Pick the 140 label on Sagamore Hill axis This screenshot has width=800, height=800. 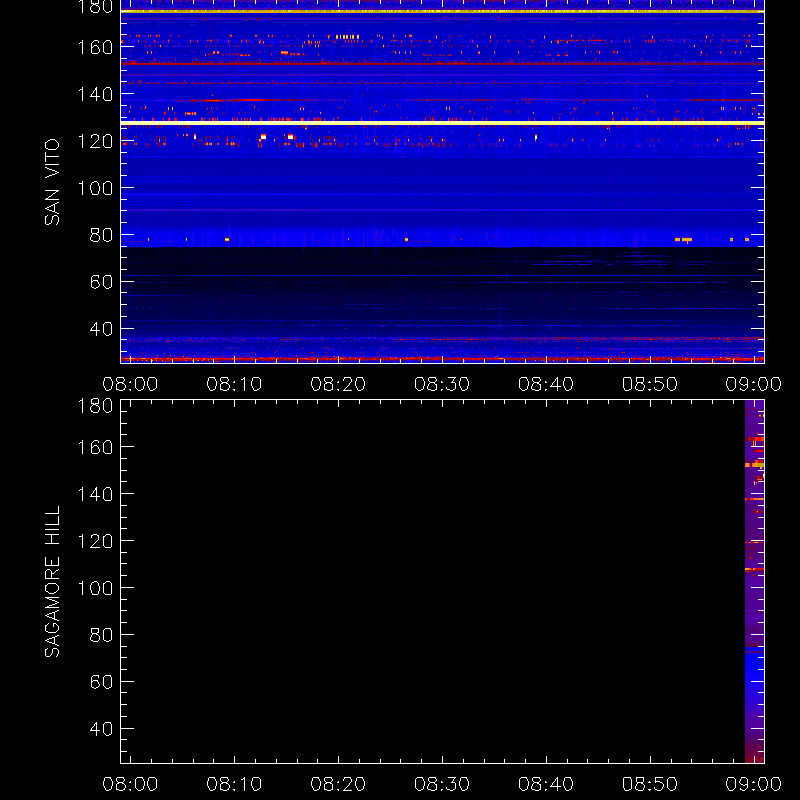pos(95,494)
